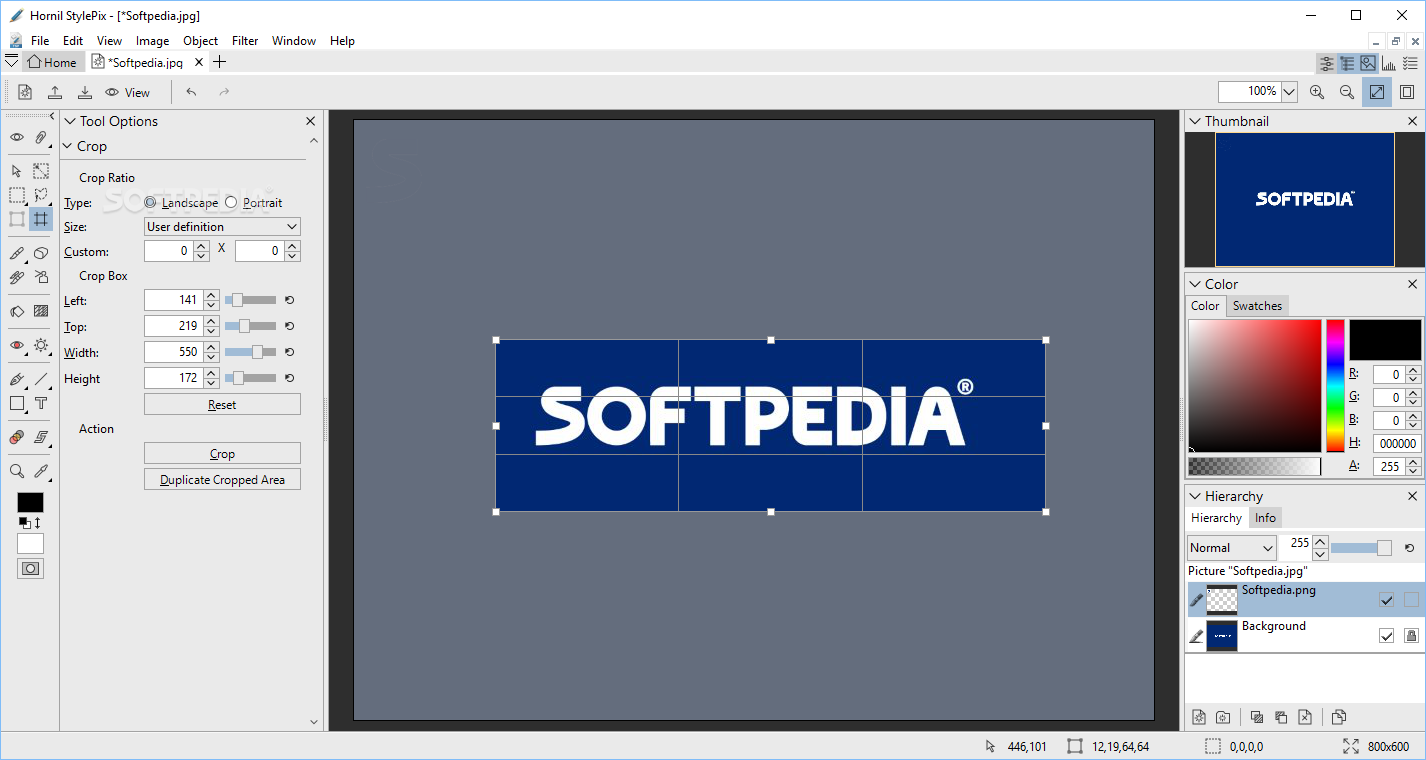Reset the Left crop value

pos(289,300)
